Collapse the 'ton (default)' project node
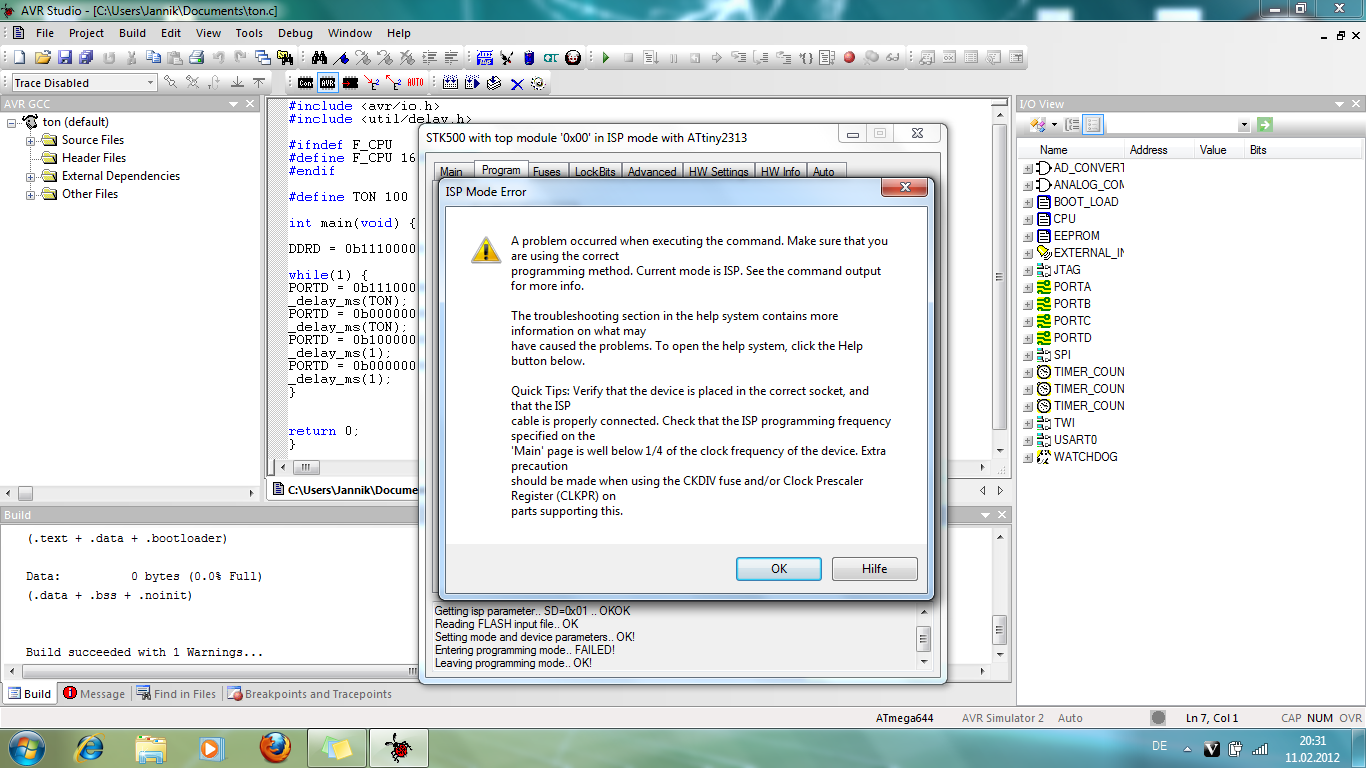The image size is (1366, 768). 12,122
